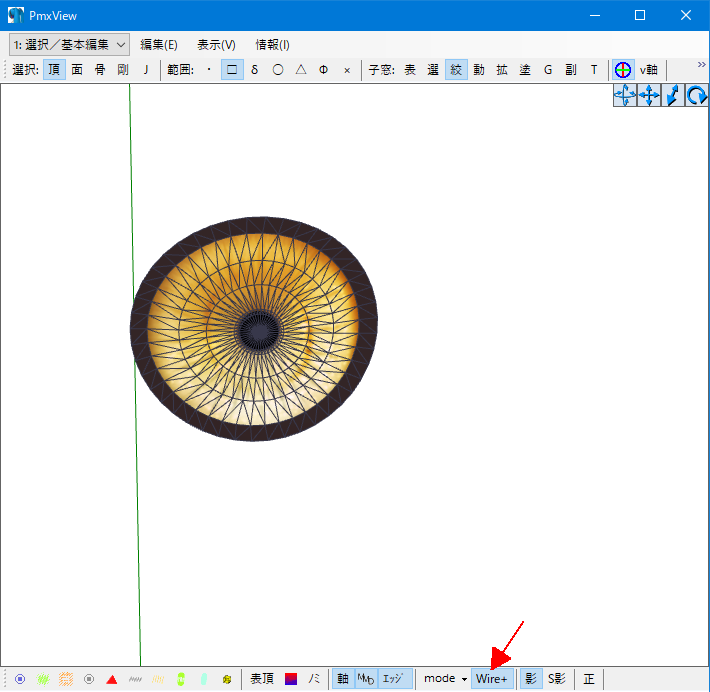Open the 副 sub-window

point(571,70)
